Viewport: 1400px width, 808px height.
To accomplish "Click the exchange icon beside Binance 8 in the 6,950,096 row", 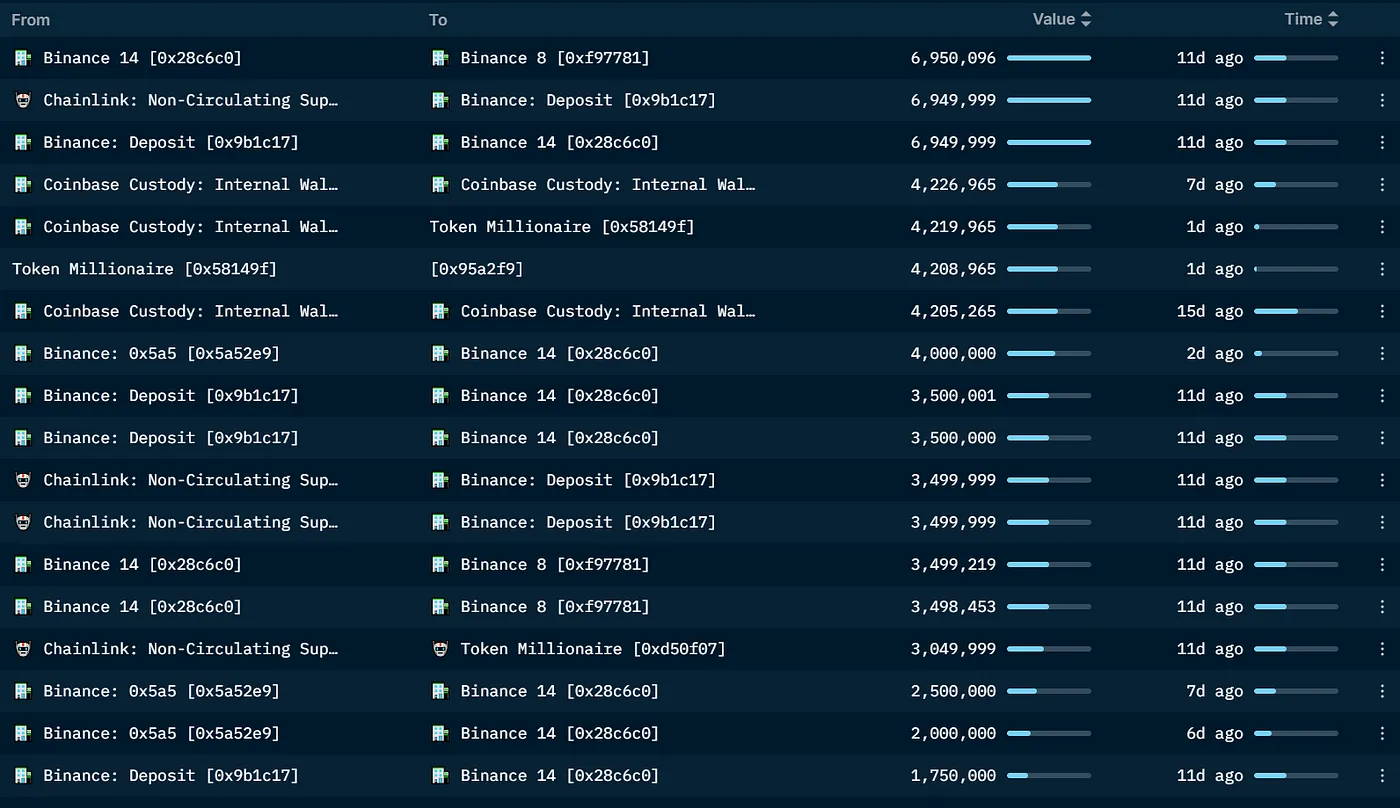I will pos(440,58).
